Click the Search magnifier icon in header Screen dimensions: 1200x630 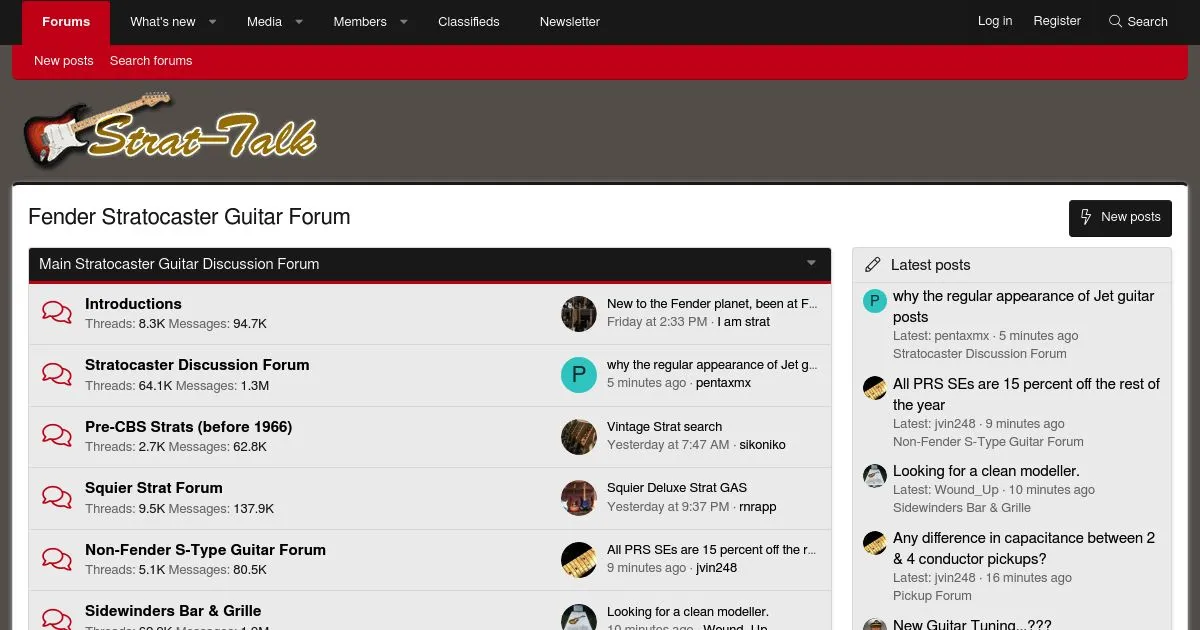pyautogui.click(x=1116, y=21)
